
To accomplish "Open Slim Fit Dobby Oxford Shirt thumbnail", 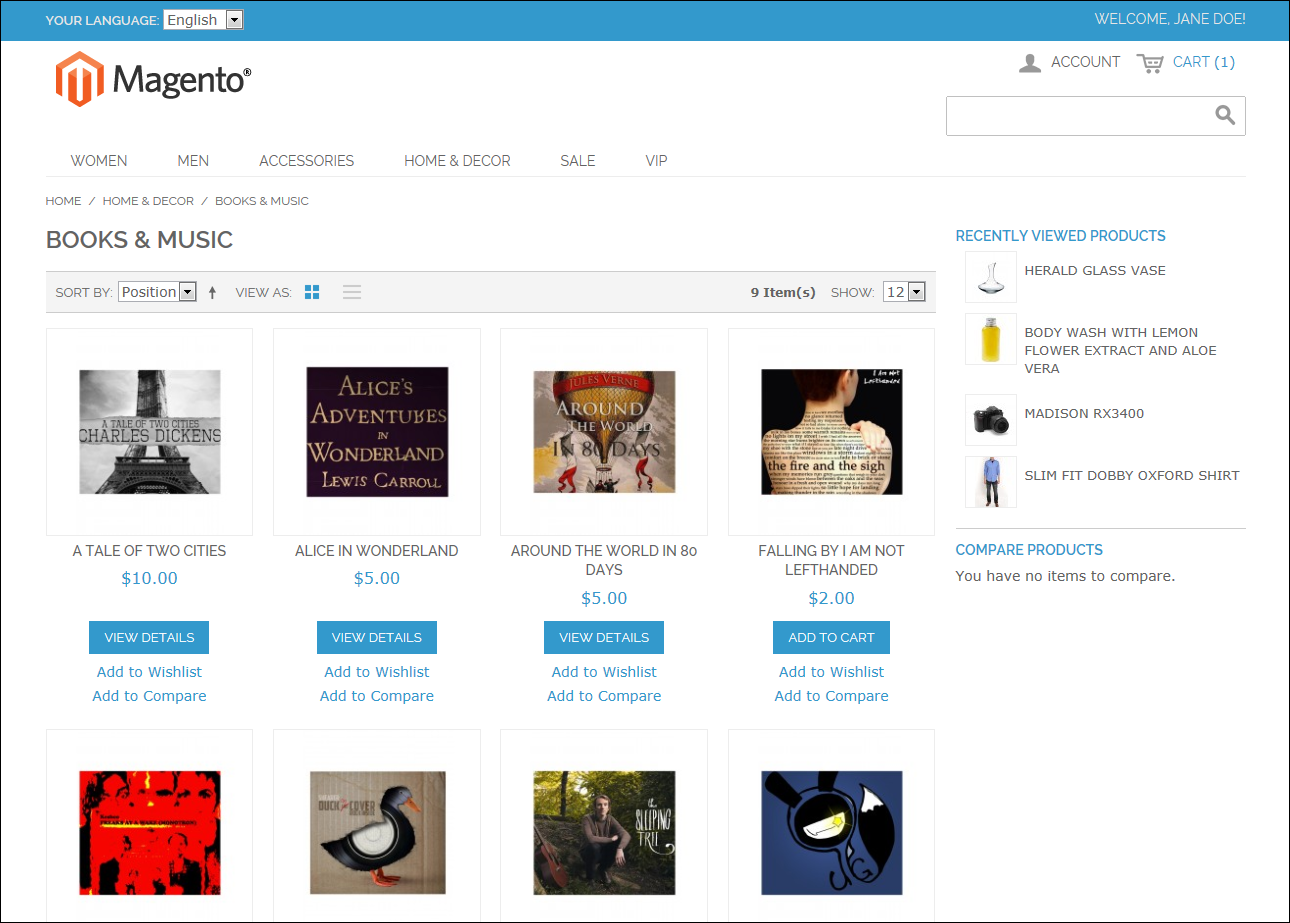I will tap(991, 482).
